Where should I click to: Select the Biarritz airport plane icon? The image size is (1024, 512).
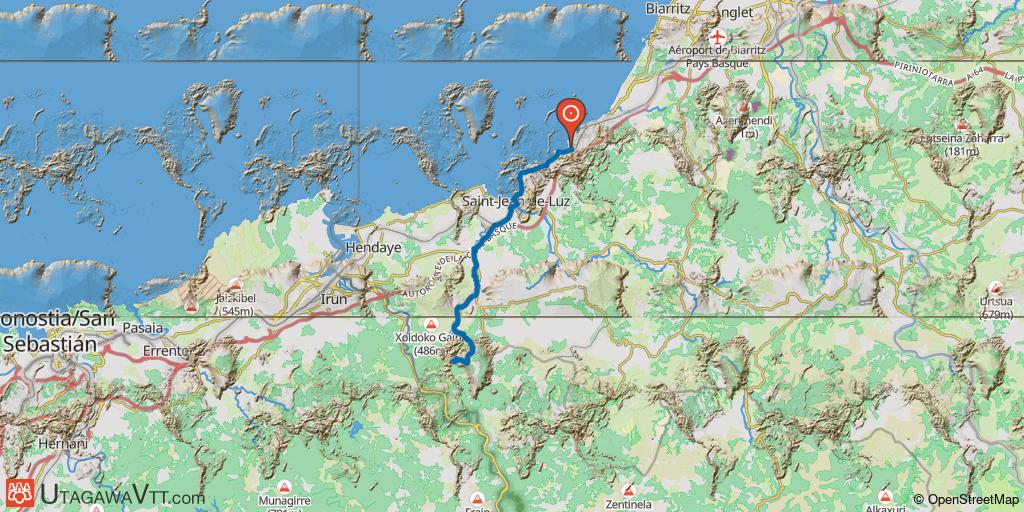[718, 37]
